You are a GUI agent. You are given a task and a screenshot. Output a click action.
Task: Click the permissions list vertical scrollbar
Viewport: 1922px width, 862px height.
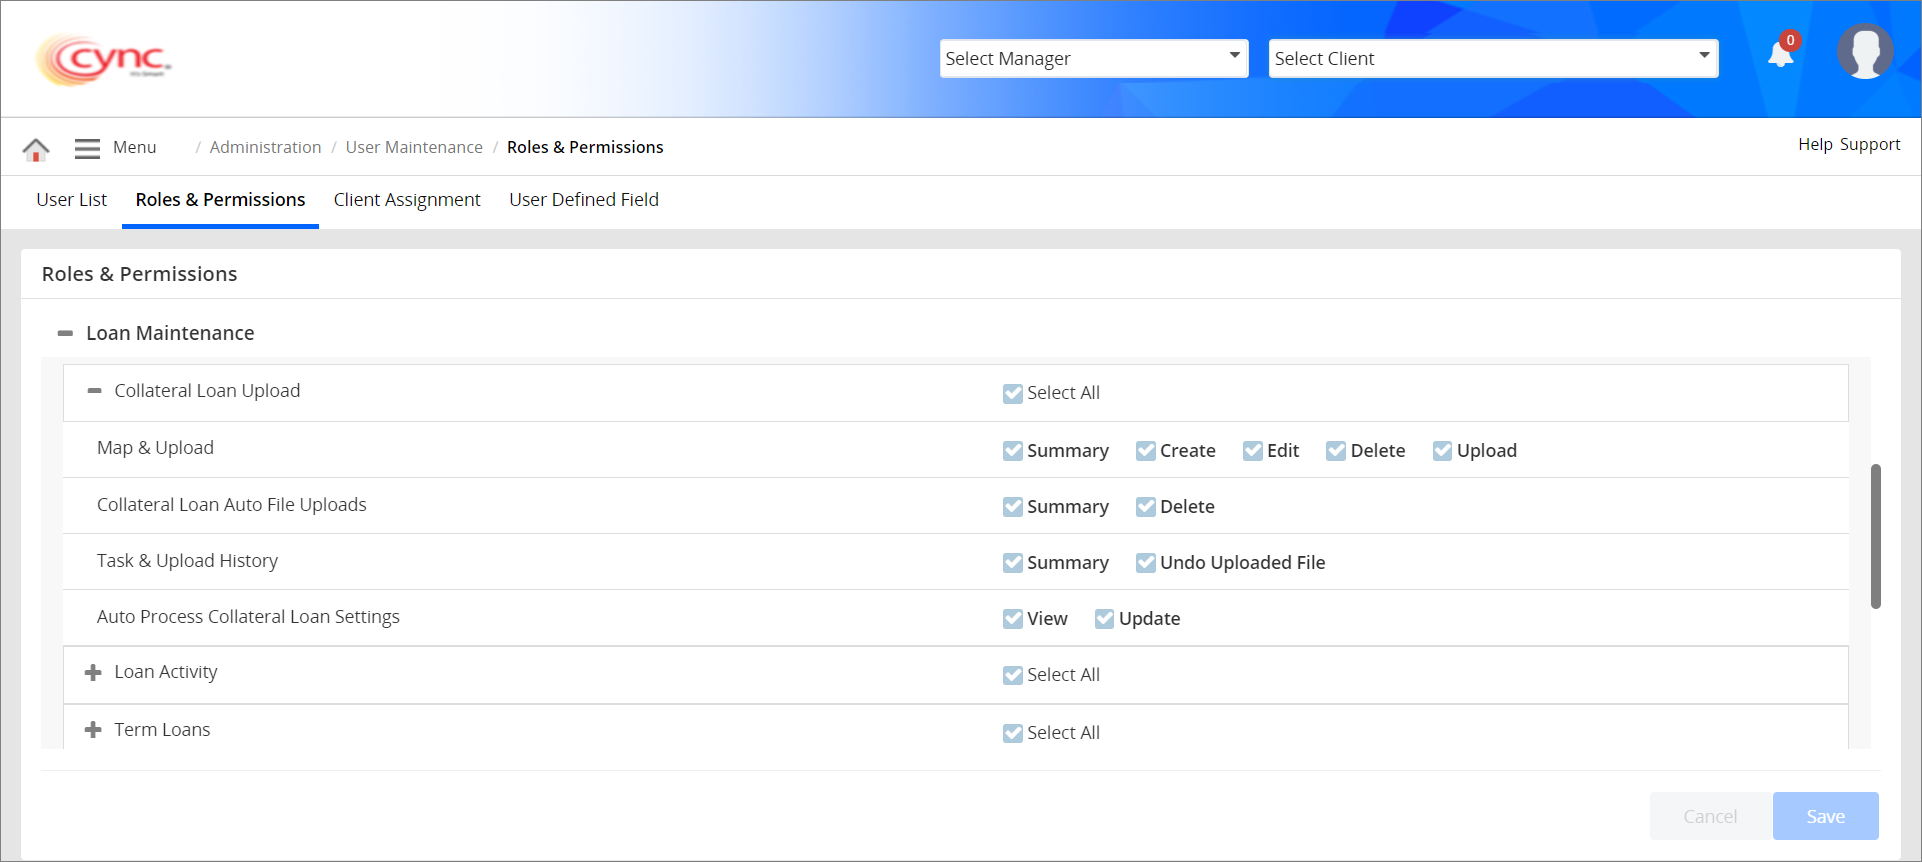1875,536
